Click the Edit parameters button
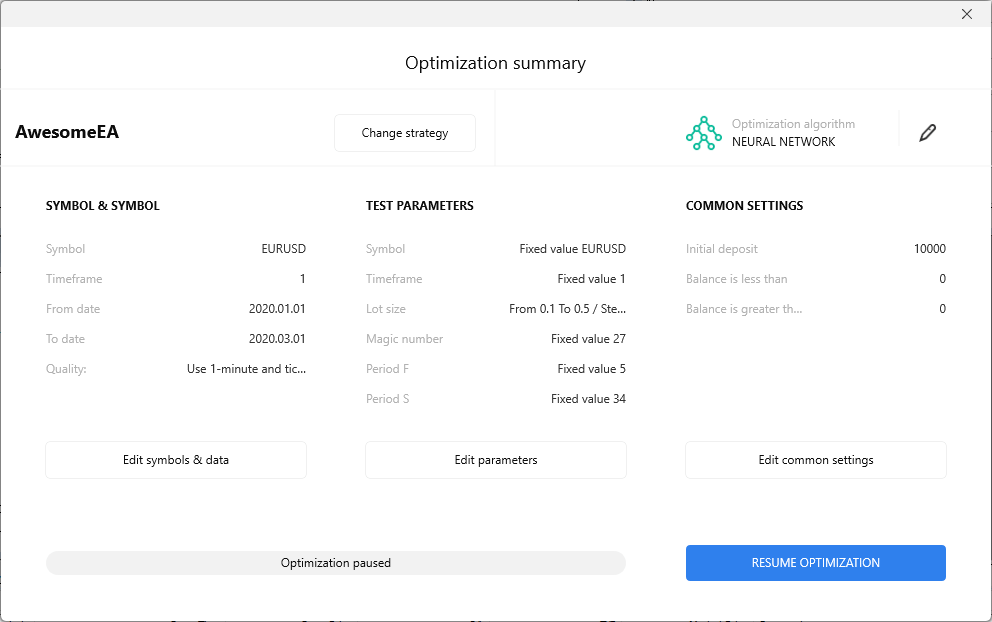This screenshot has width=992, height=622. pos(496,460)
